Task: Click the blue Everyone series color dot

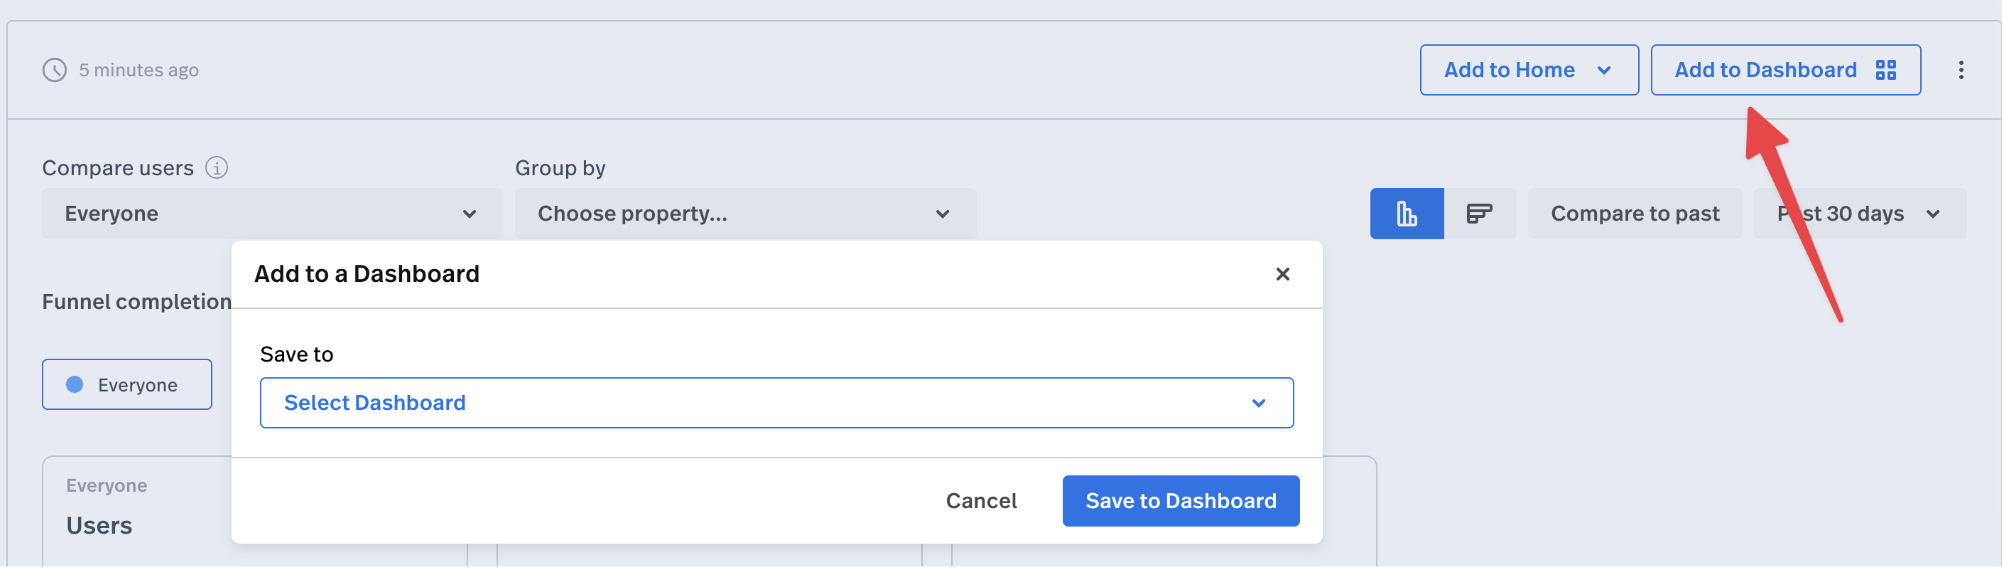Action: [75, 385]
